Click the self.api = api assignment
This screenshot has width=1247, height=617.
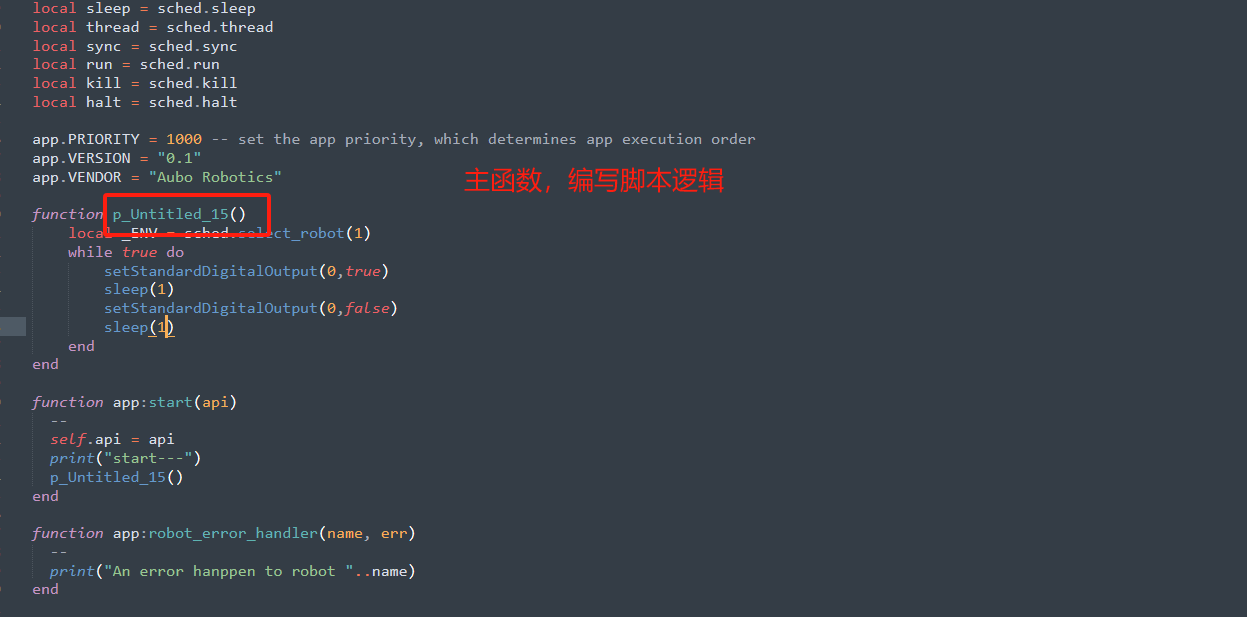[112, 439]
